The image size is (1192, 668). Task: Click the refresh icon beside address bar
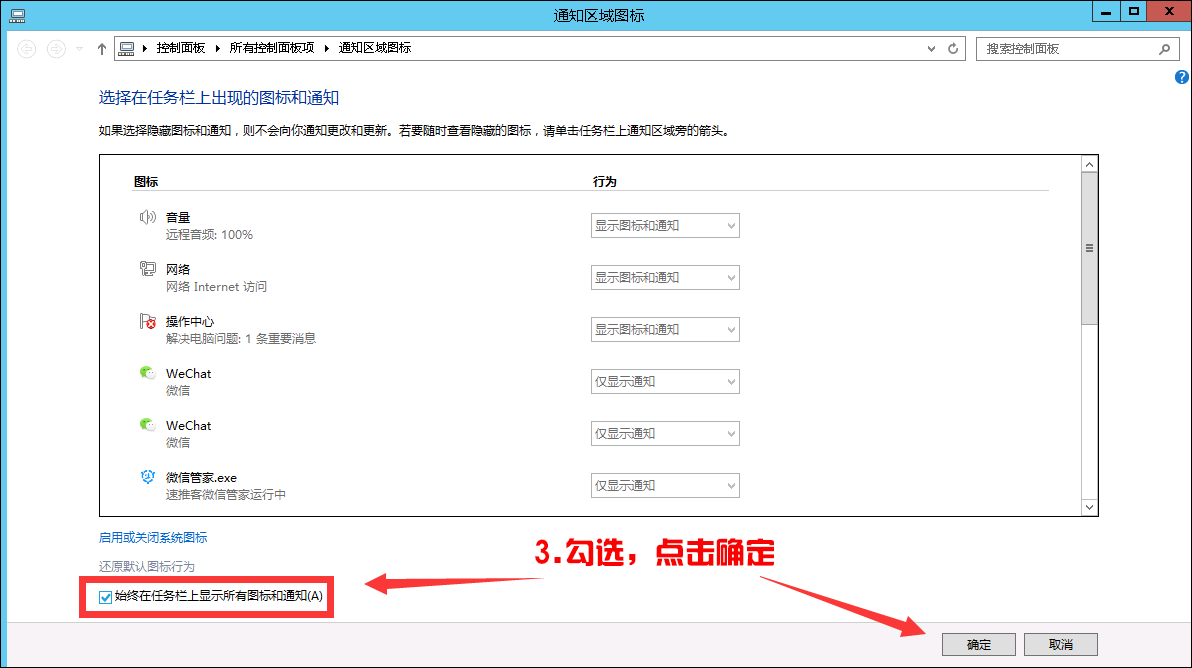(x=951, y=47)
